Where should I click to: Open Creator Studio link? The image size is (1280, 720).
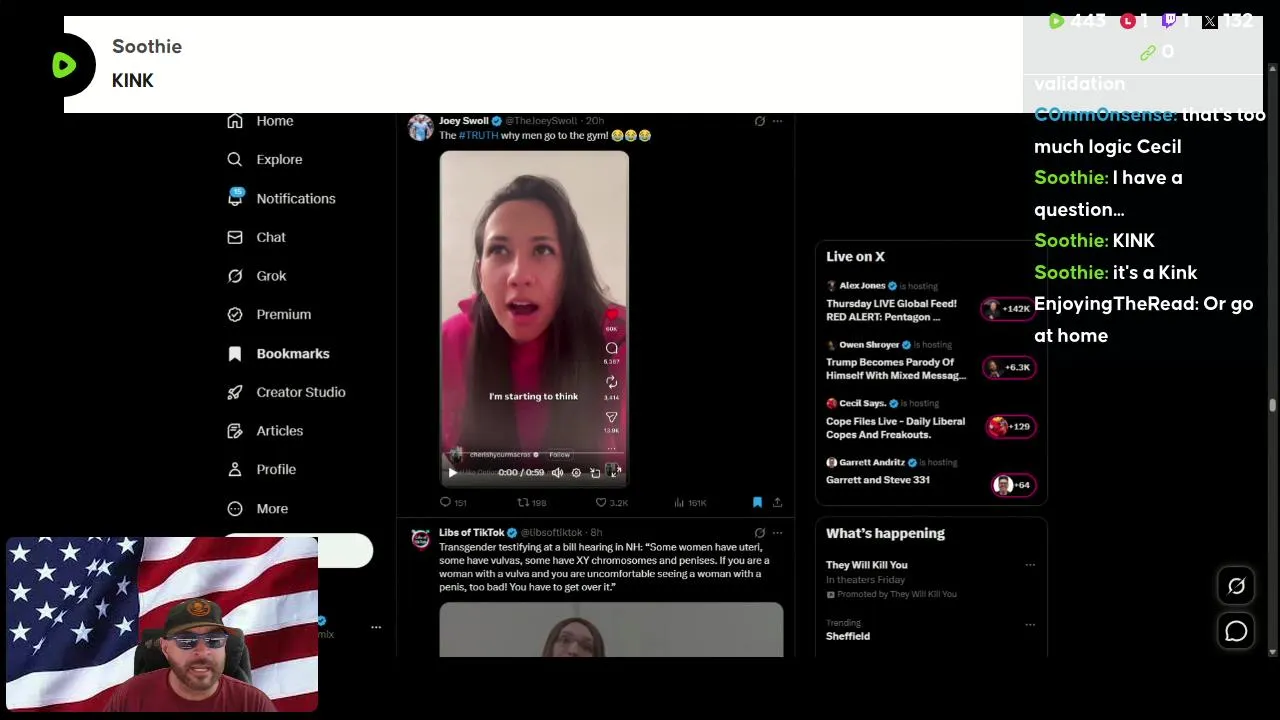[x=301, y=392]
